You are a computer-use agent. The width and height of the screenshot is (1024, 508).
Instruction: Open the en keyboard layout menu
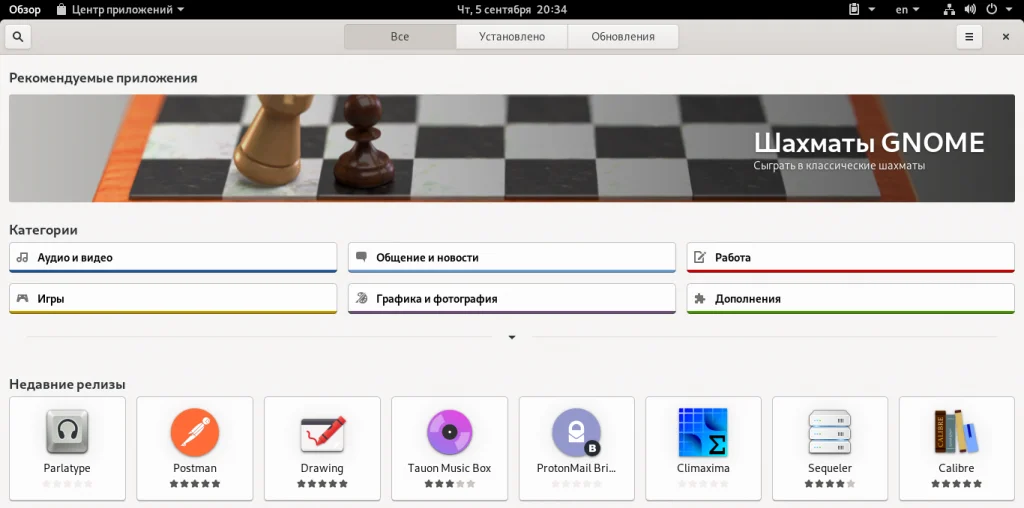pos(907,9)
